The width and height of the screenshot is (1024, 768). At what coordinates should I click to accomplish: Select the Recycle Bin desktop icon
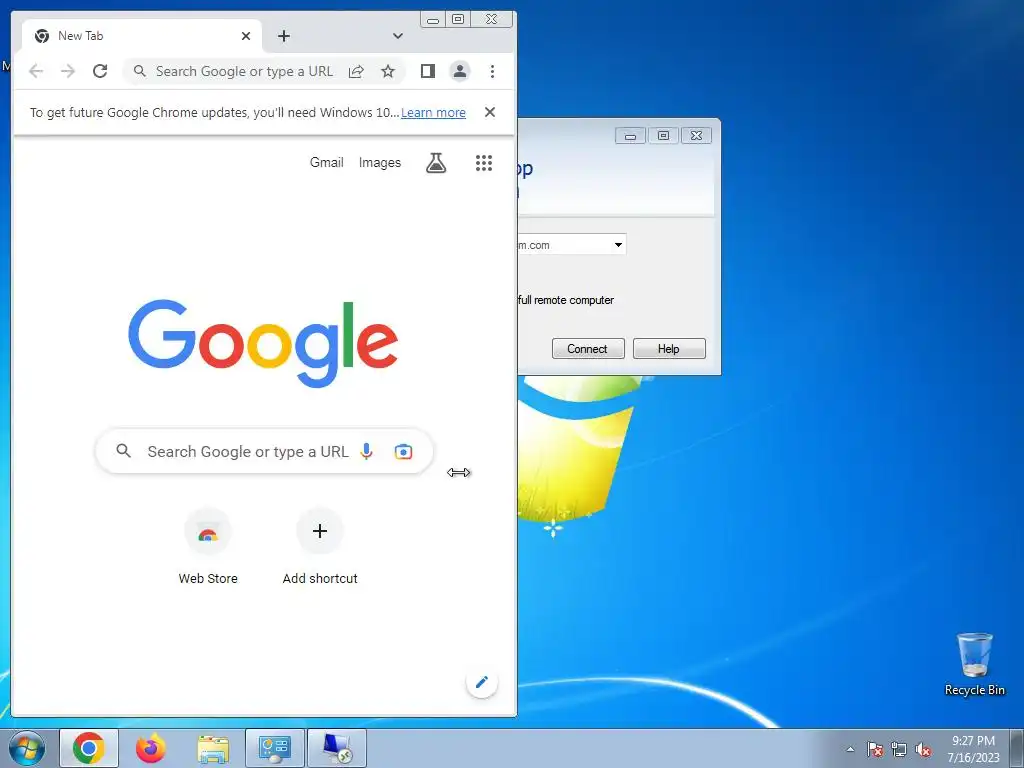[974, 664]
